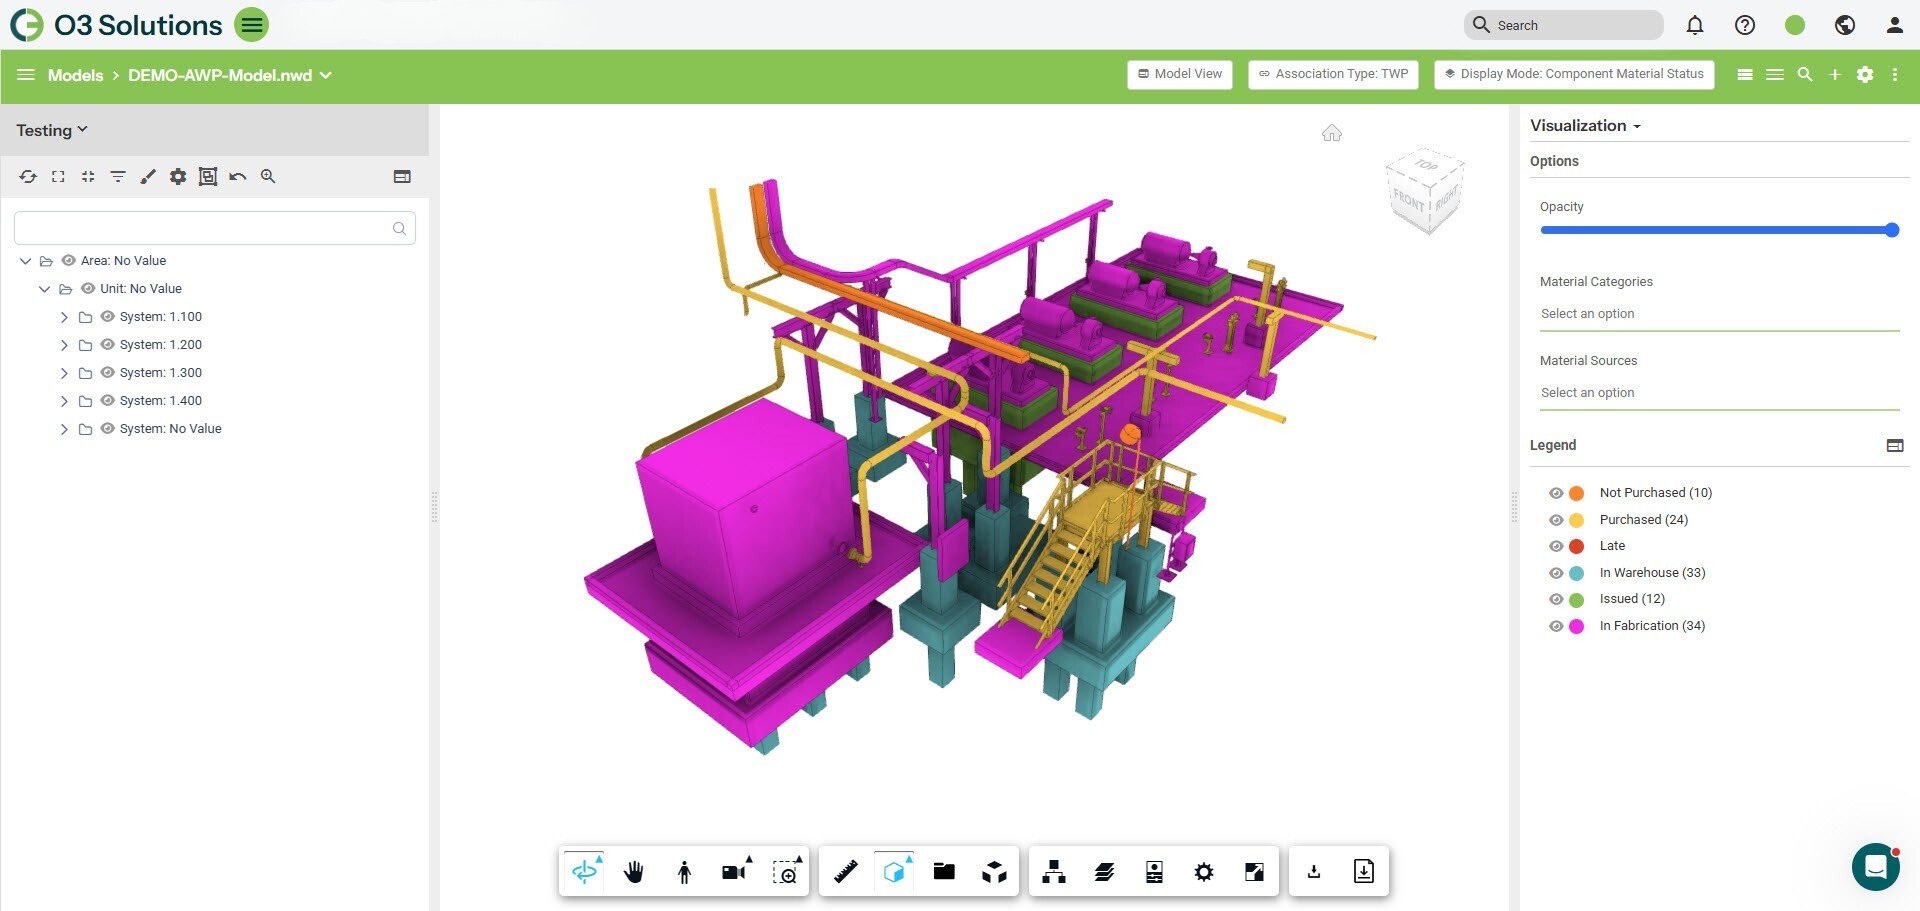Activate the first-person walk tool
1920x911 pixels.
click(x=684, y=872)
